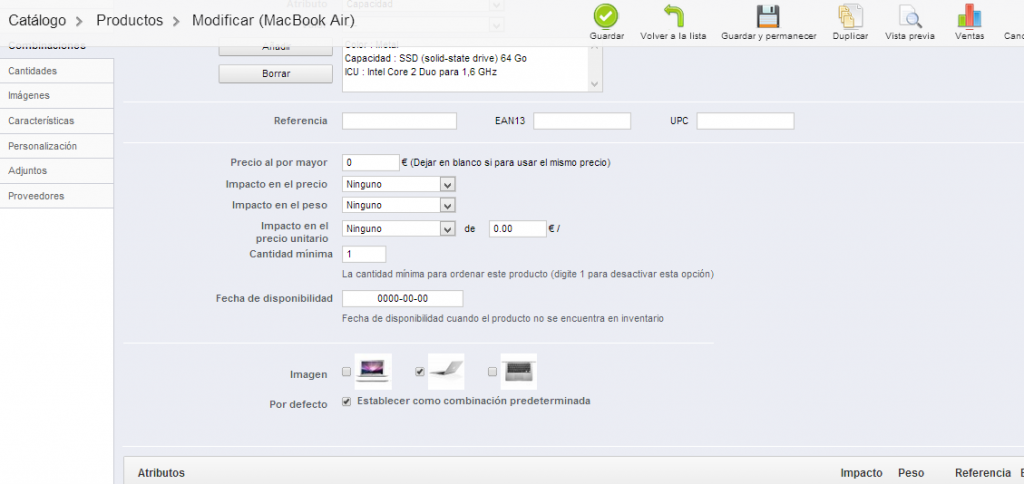Go to Productos in the breadcrumb

129,20
